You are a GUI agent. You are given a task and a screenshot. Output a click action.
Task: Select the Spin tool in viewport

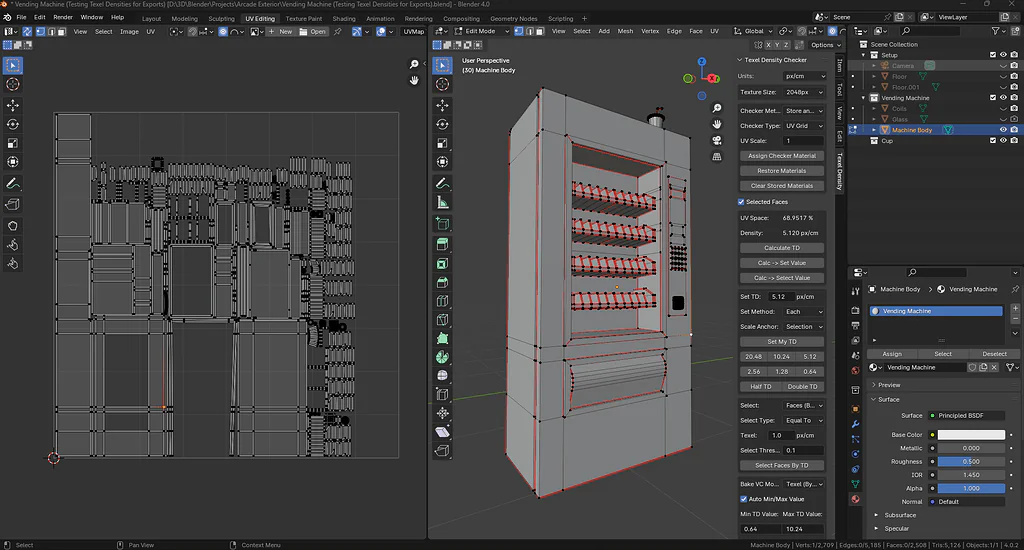click(x=442, y=357)
